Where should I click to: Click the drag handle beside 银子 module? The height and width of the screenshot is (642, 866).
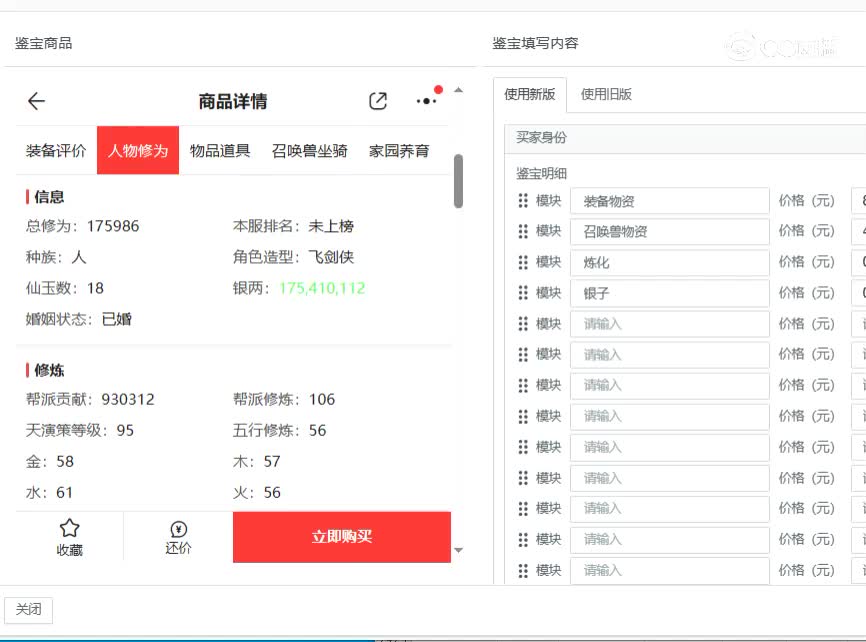pyautogui.click(x=521, y=293)
